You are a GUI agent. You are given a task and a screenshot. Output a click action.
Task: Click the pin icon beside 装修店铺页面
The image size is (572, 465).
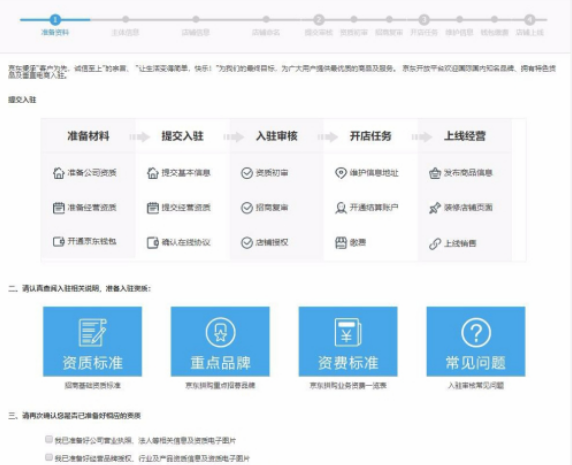coord(435,208)
